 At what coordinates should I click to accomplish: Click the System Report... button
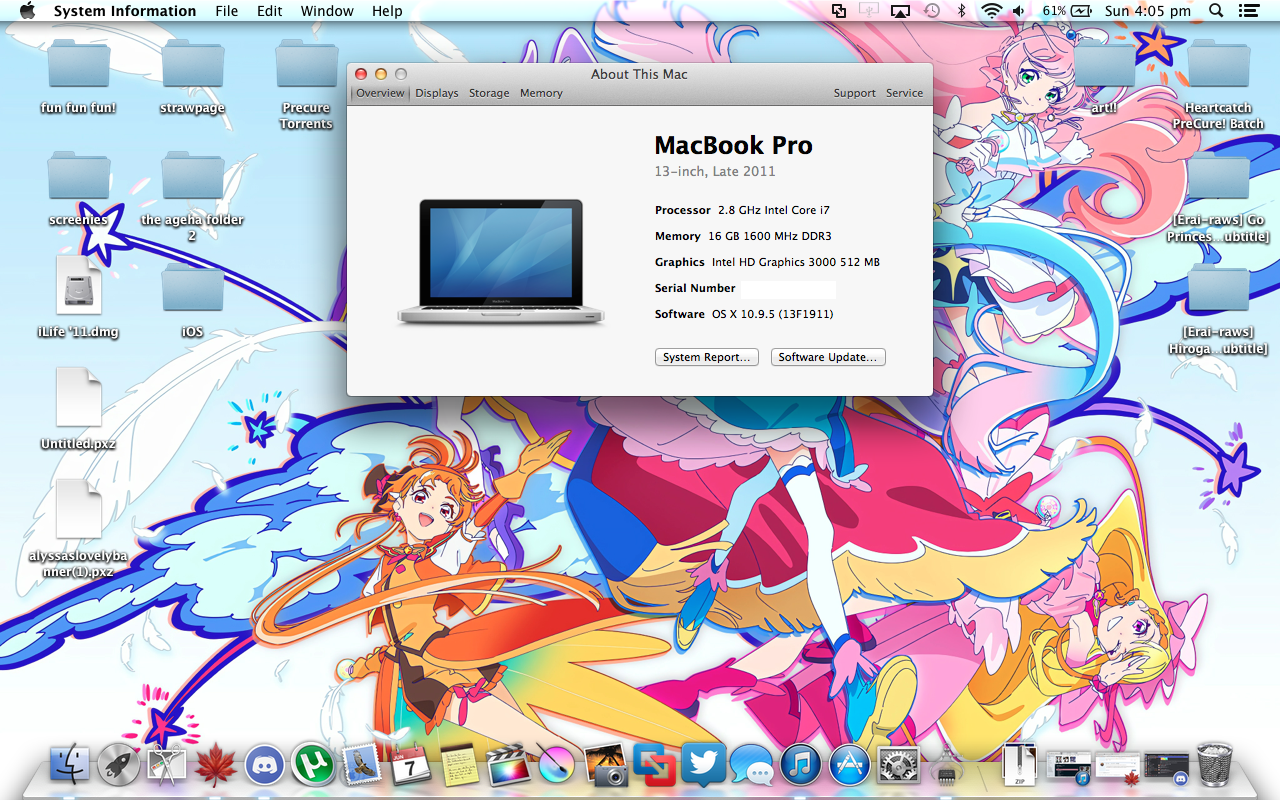click(707, 357)
